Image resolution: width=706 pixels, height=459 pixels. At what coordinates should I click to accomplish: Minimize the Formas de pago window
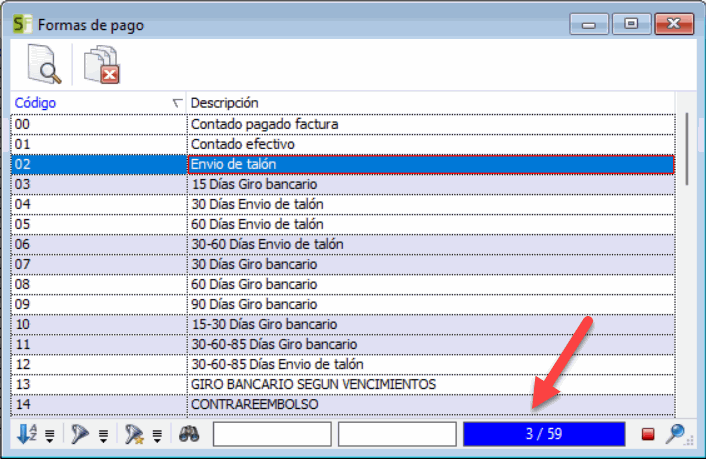589,24
